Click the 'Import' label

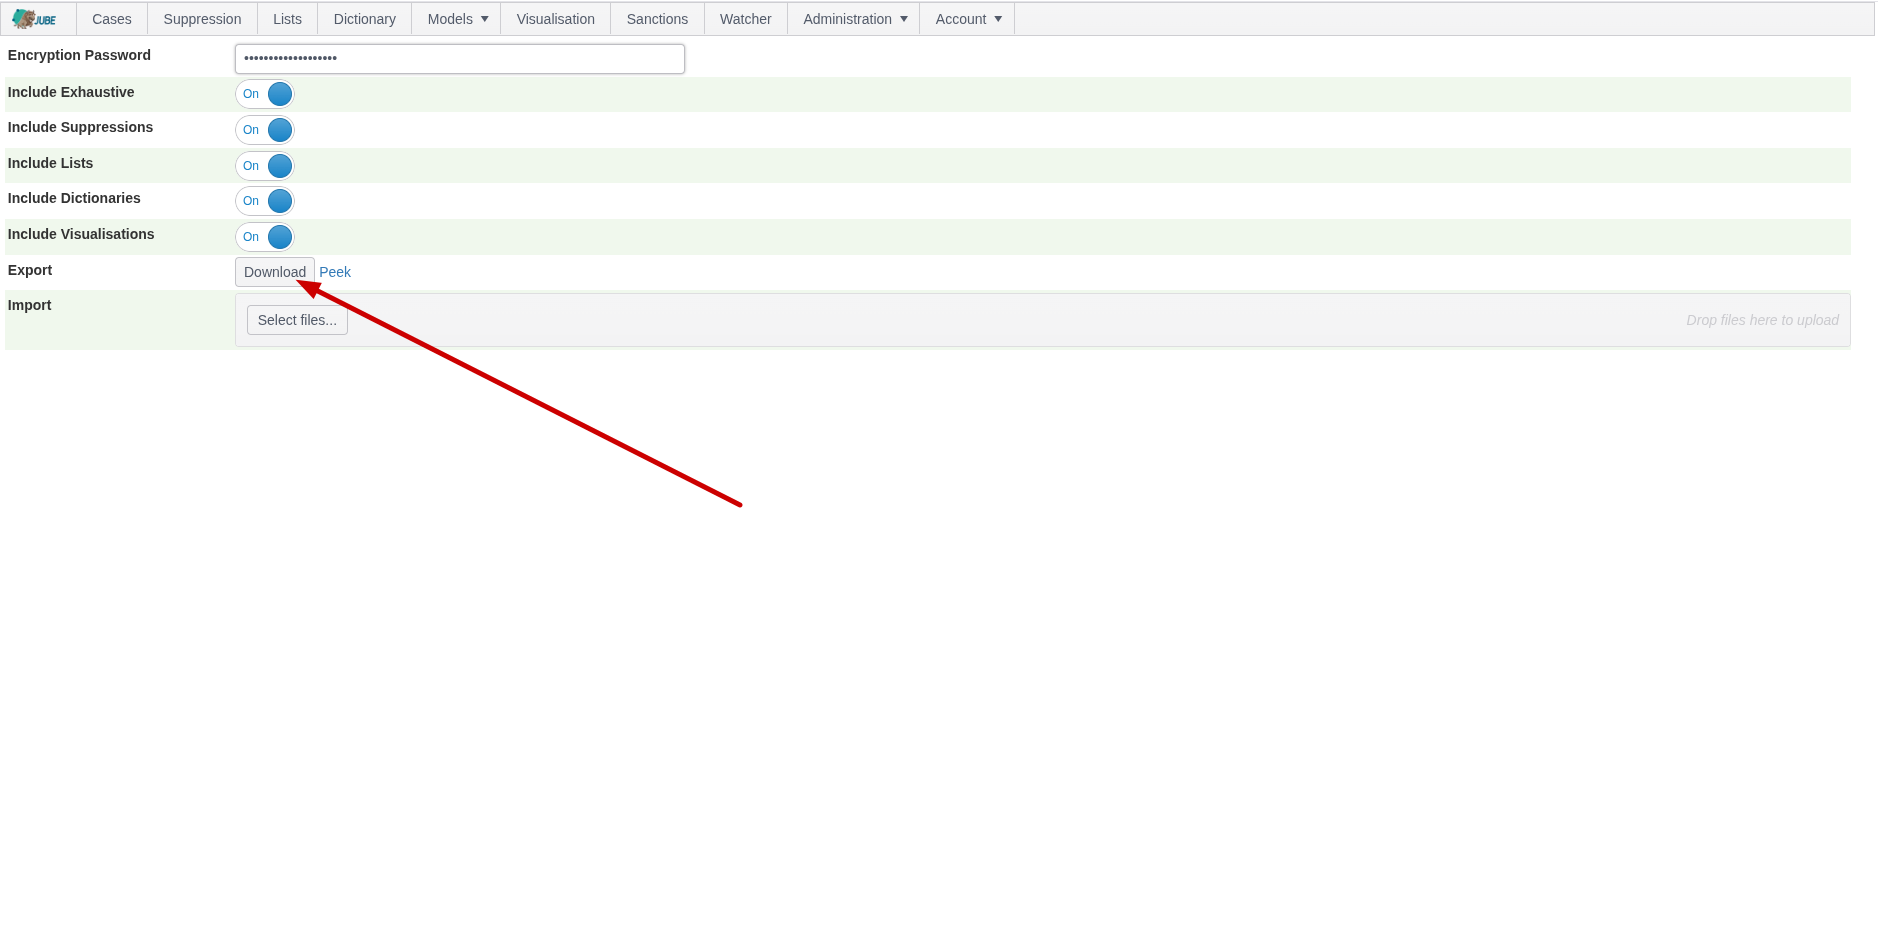click(29, 305)
